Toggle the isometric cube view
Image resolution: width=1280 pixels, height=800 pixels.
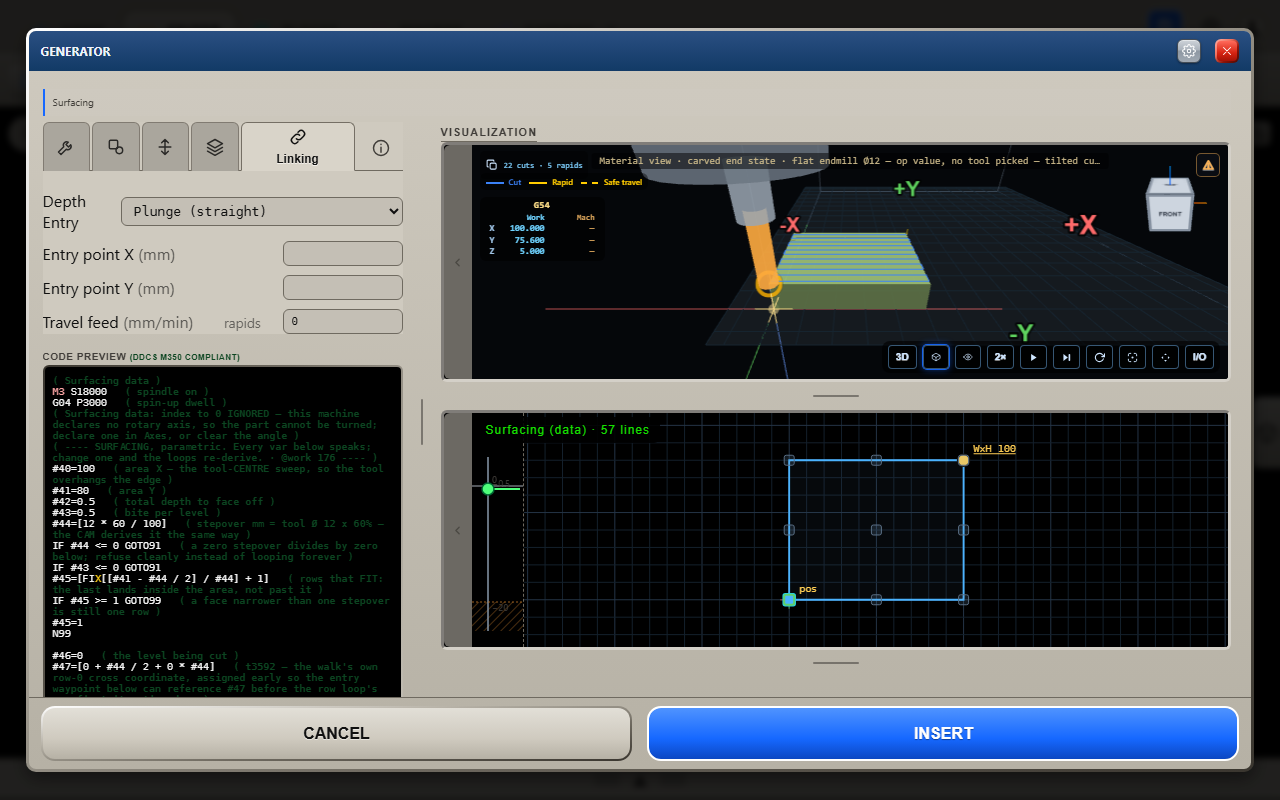[936, 357]
